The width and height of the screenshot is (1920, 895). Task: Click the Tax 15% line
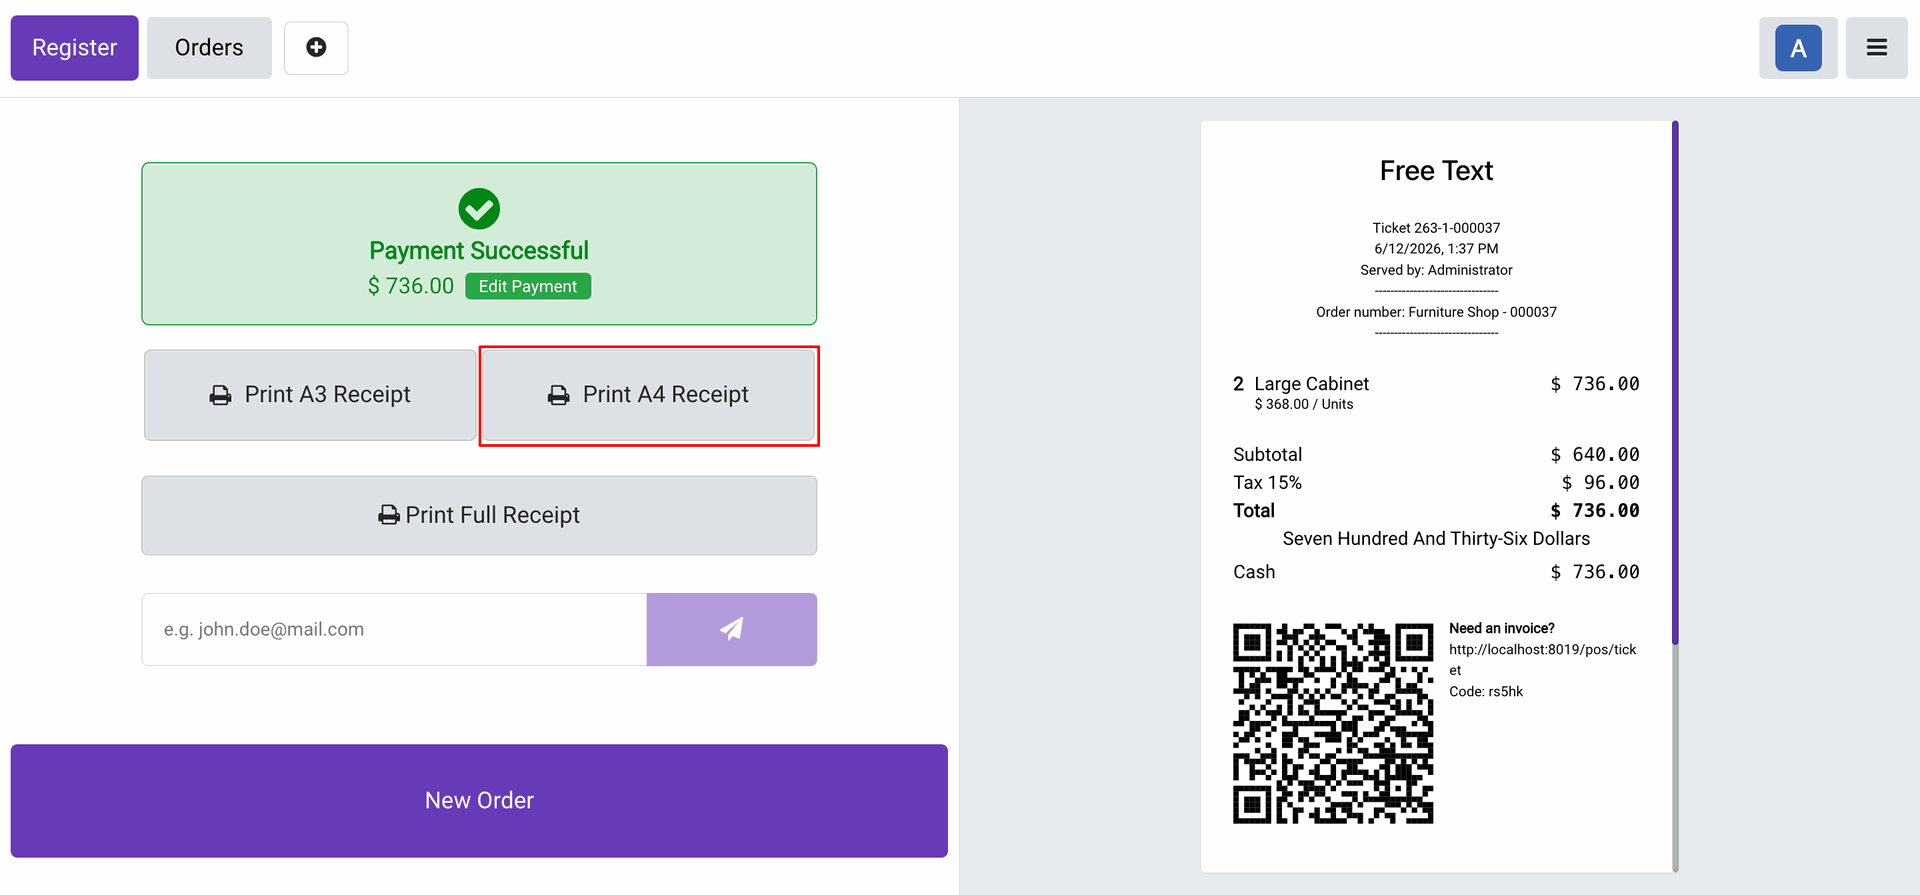(1436, 483)
